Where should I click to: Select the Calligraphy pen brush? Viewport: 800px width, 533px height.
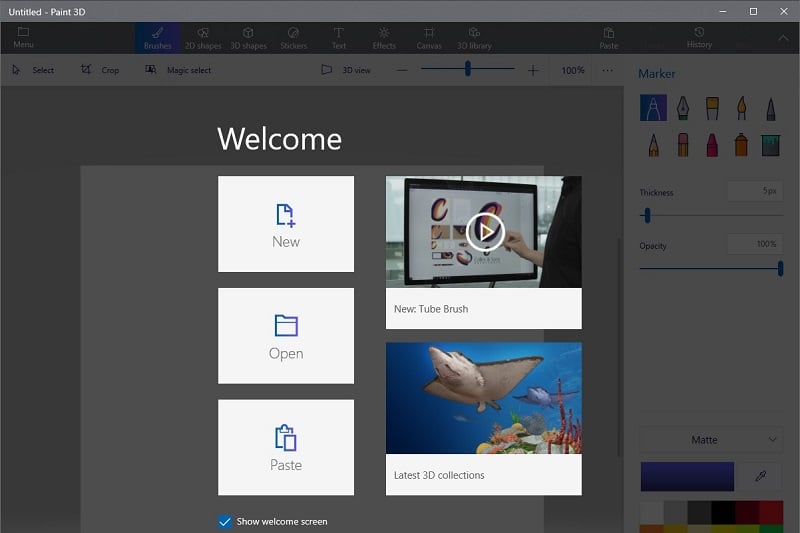click(683, 108)
